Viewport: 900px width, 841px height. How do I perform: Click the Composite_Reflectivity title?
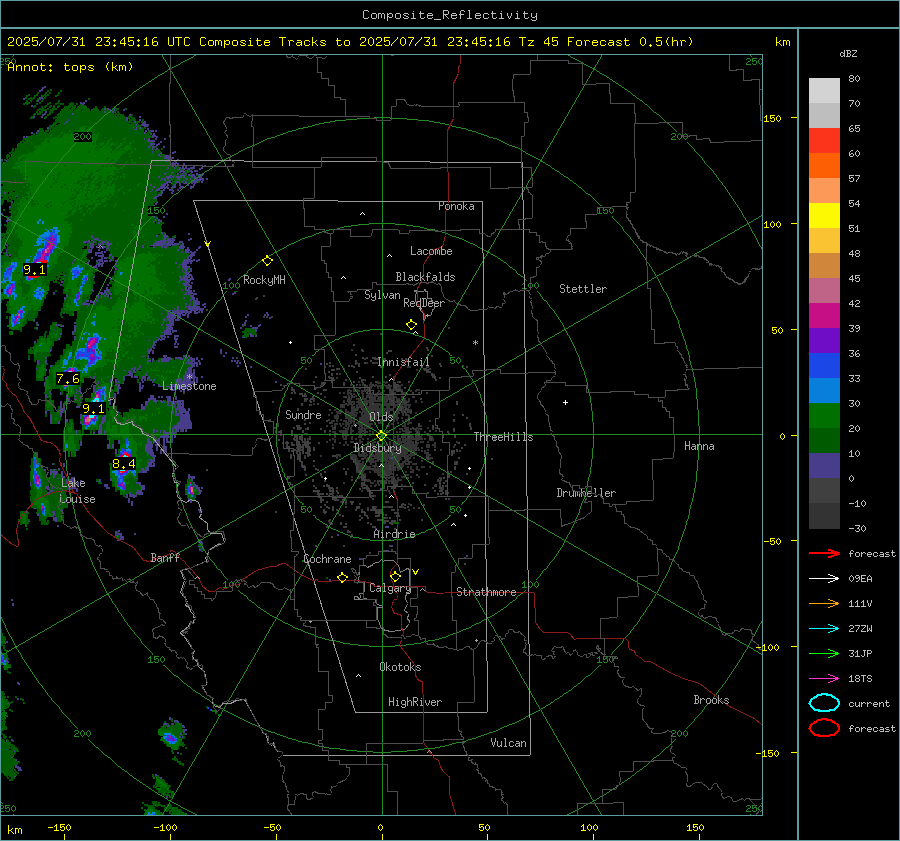(450, 15)
